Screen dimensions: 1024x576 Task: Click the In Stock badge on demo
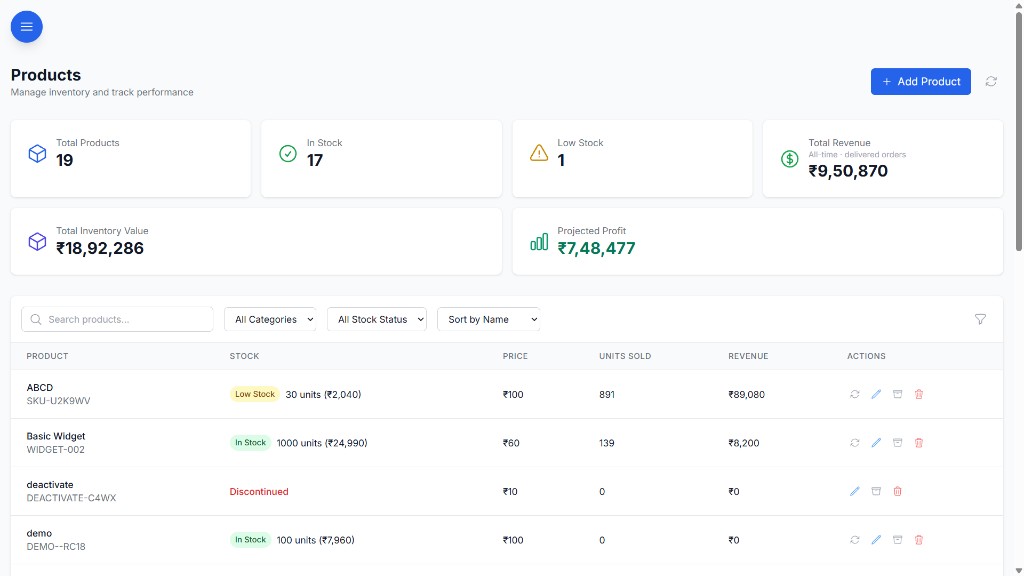[x=250, y=540]
